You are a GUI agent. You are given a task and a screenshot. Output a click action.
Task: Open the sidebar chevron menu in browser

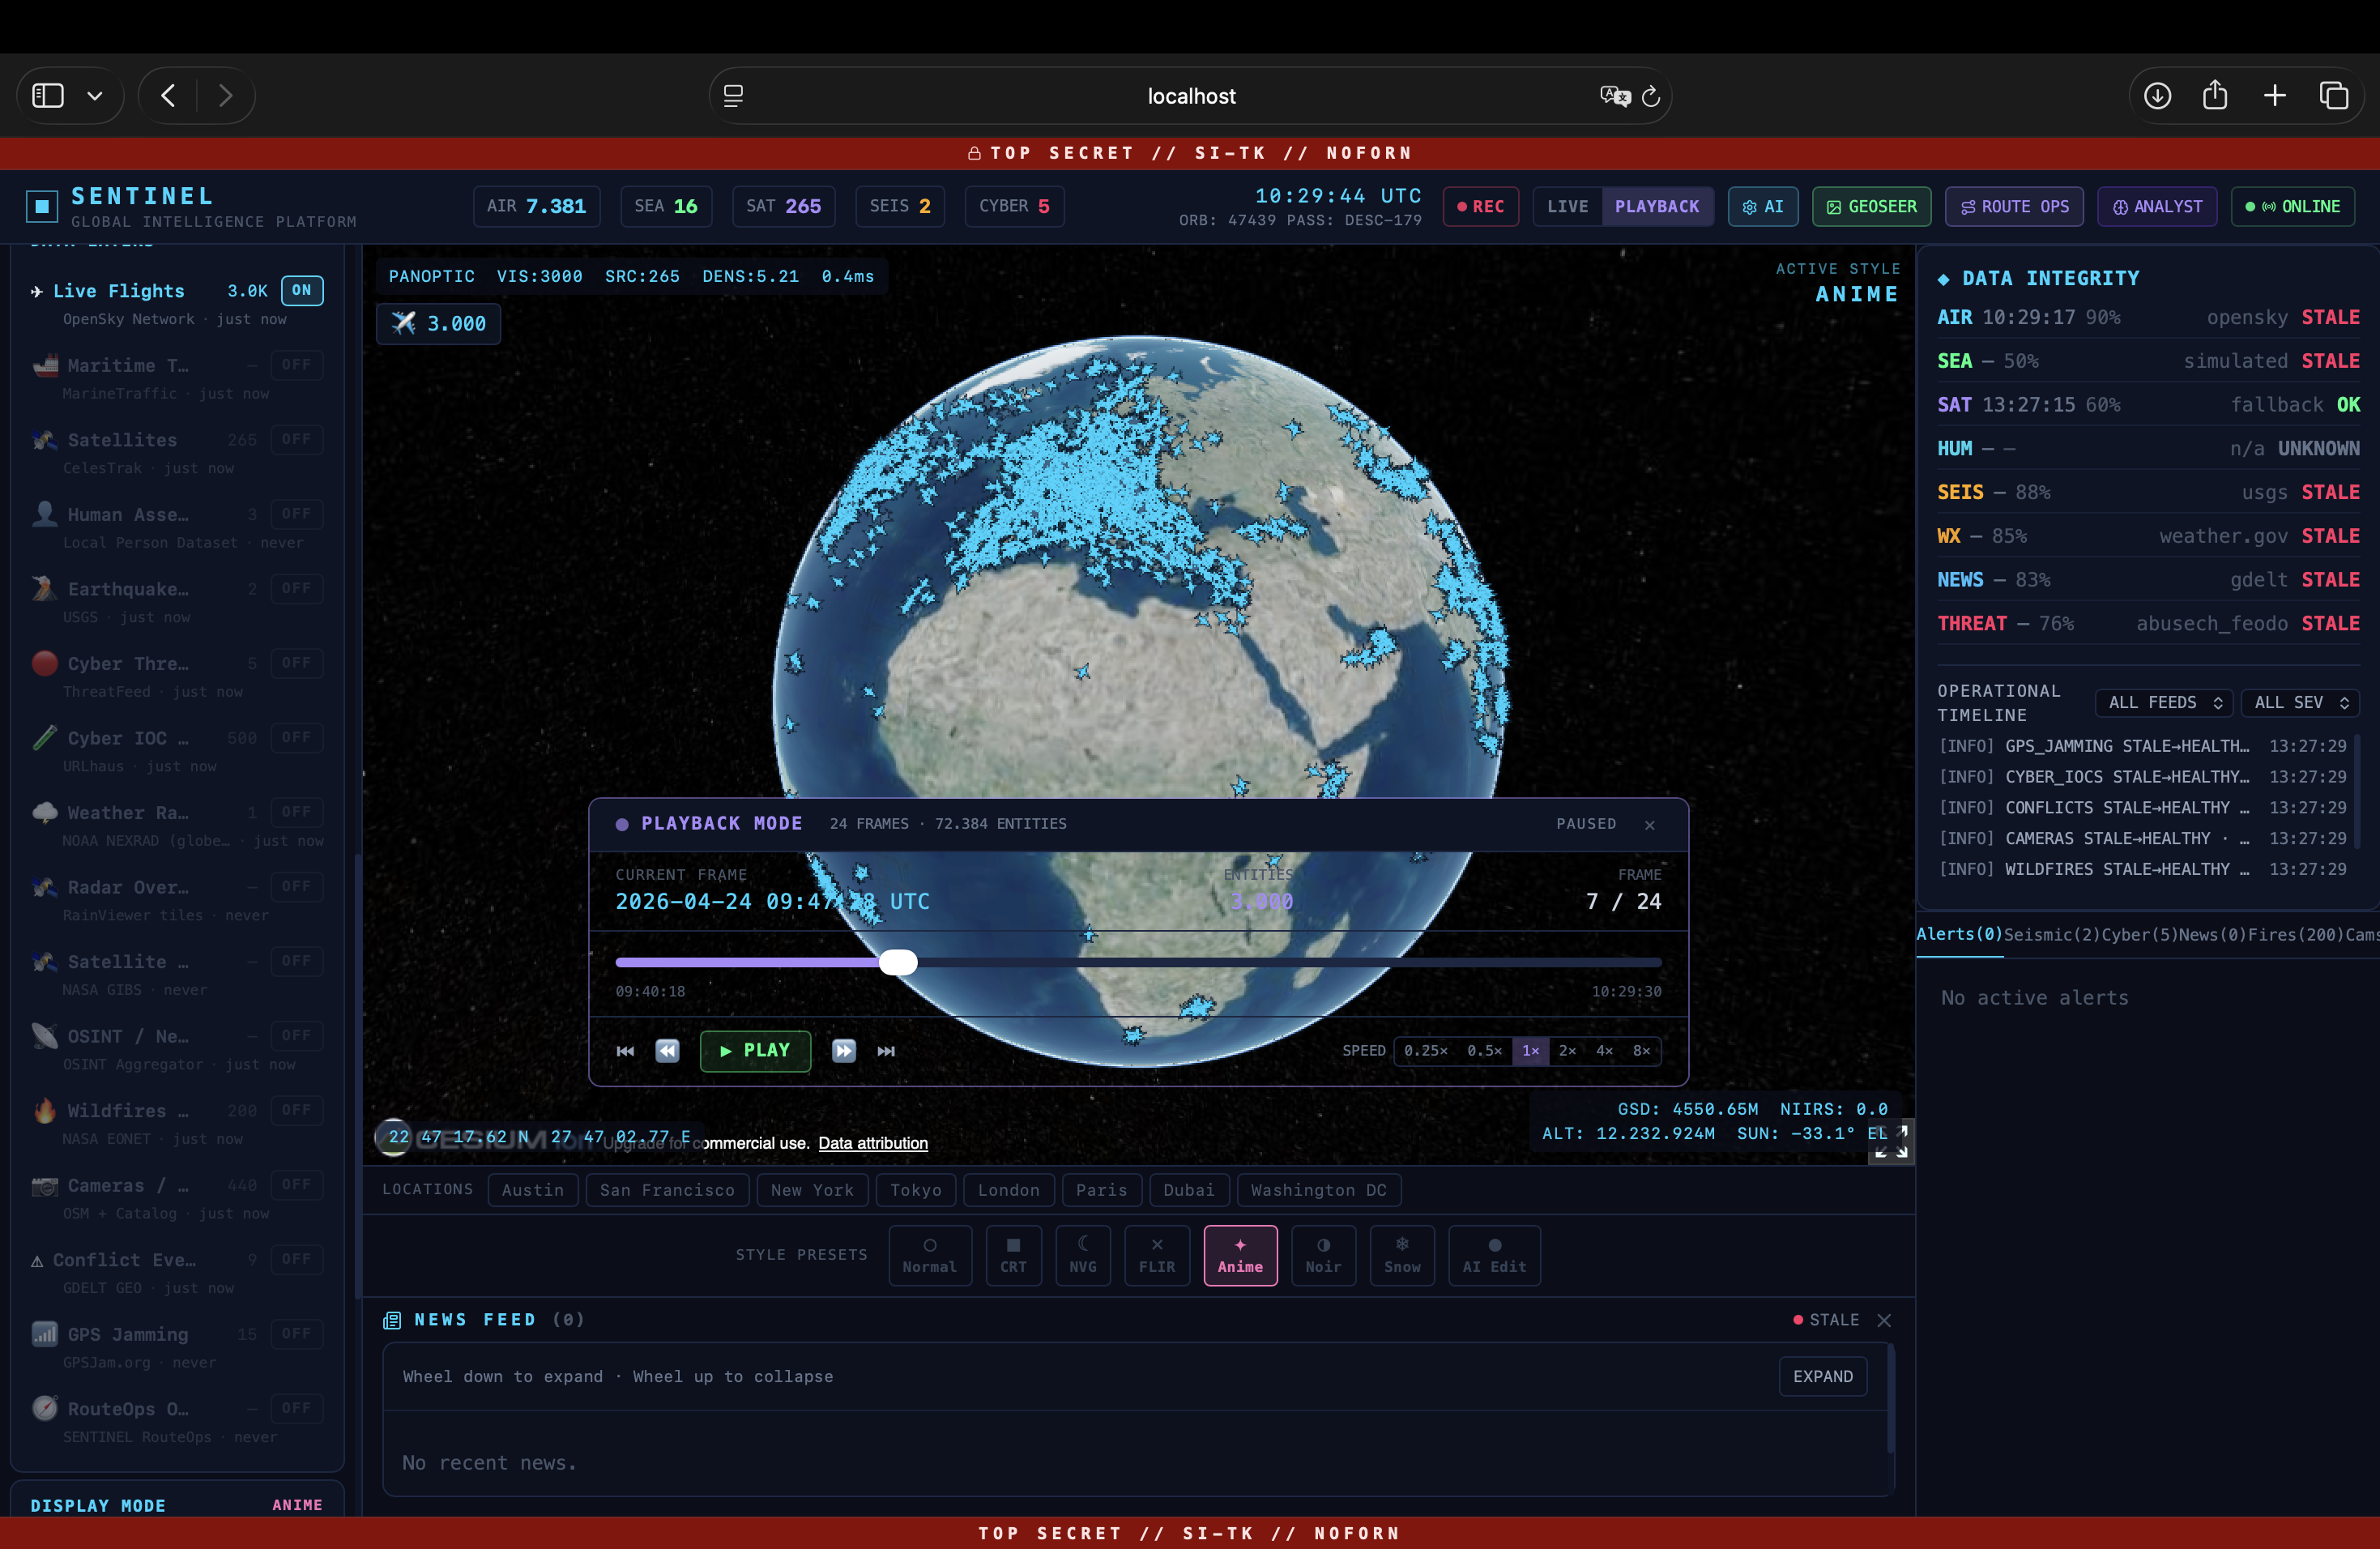[95, 96]
